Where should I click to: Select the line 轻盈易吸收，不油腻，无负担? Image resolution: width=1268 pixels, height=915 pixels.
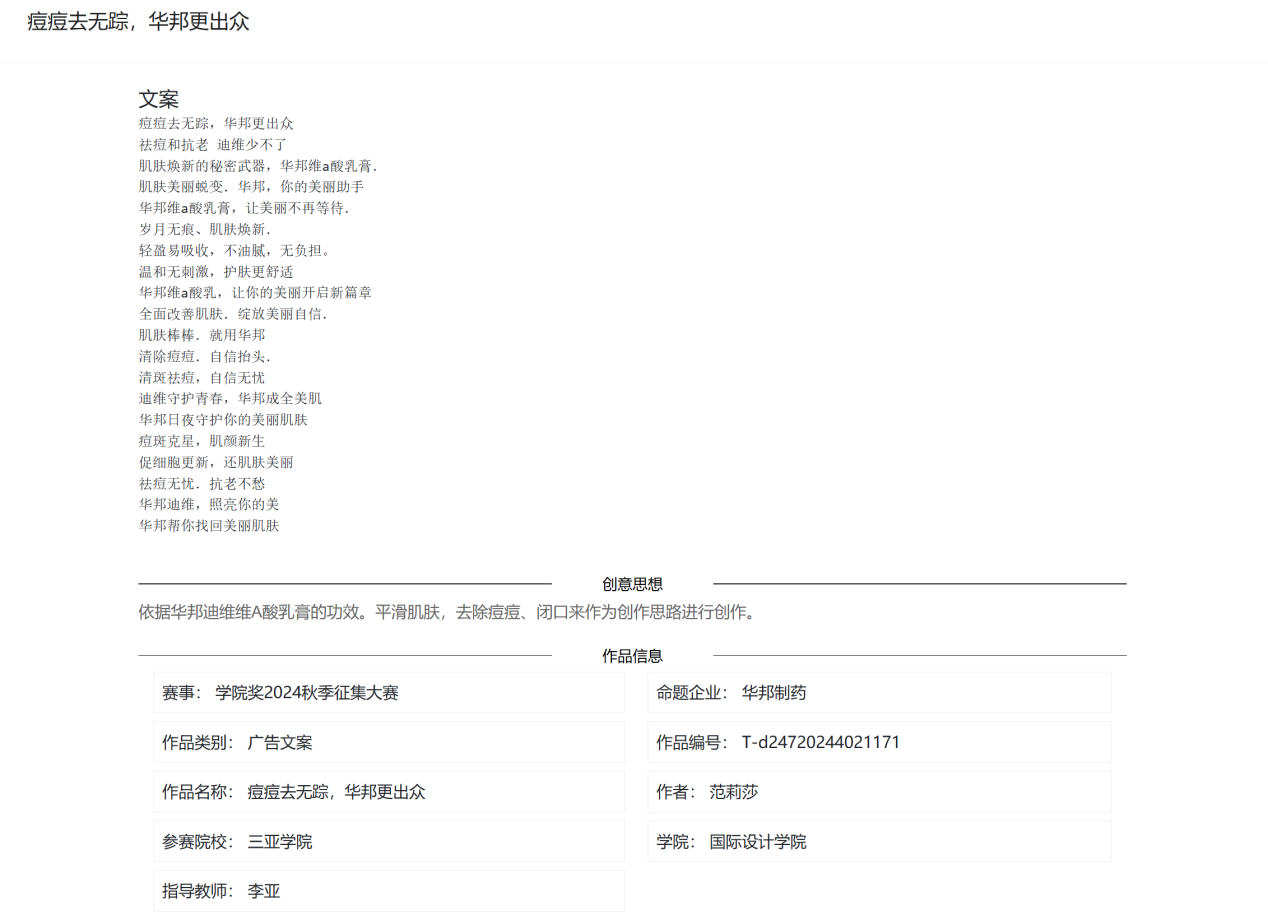pyautogui.click(x=234, y=250)
